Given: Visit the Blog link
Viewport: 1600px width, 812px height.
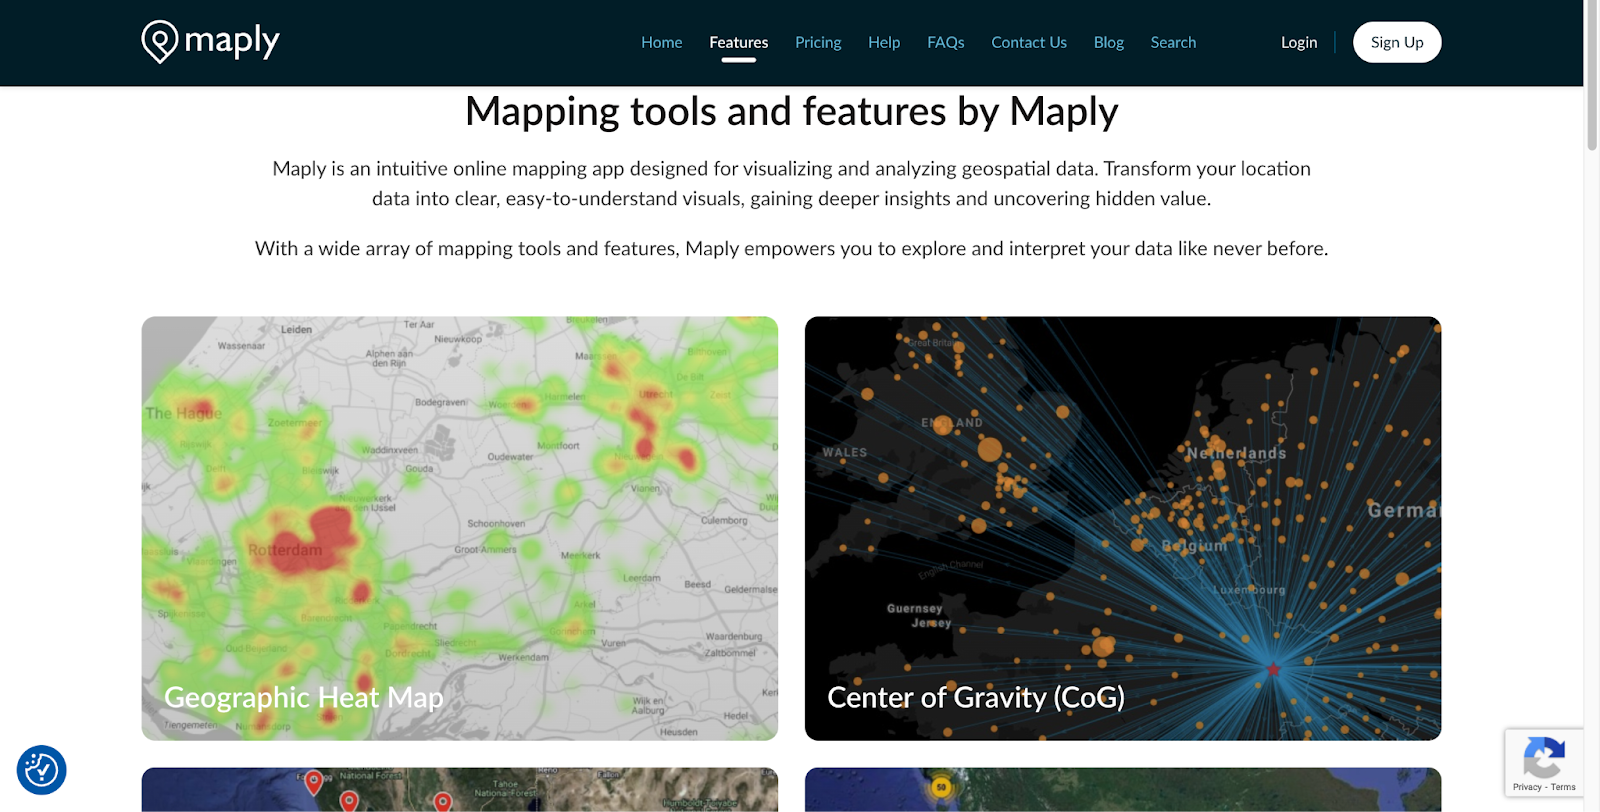Looking at the screenshot, I should coord(1109,42).
